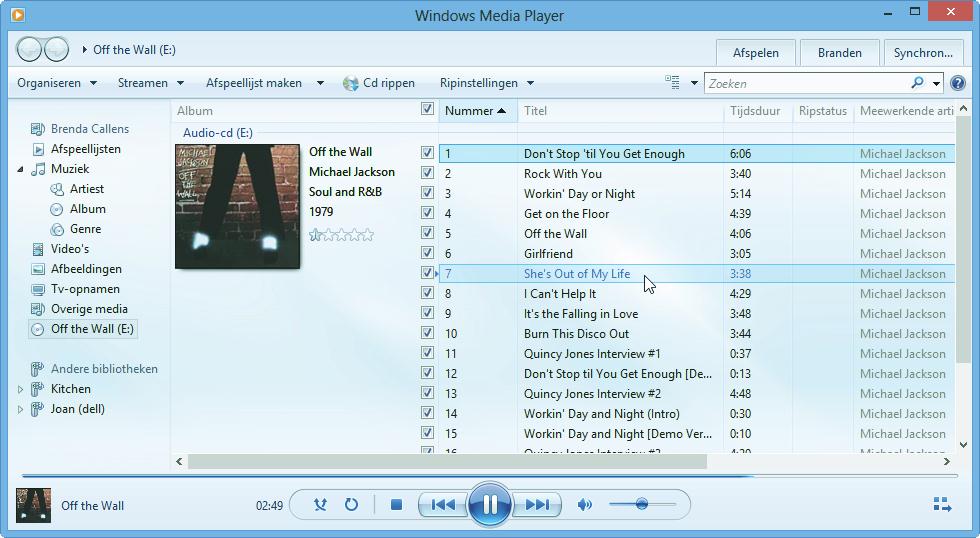Sort by the Nummer column header

tap(478, 111)
